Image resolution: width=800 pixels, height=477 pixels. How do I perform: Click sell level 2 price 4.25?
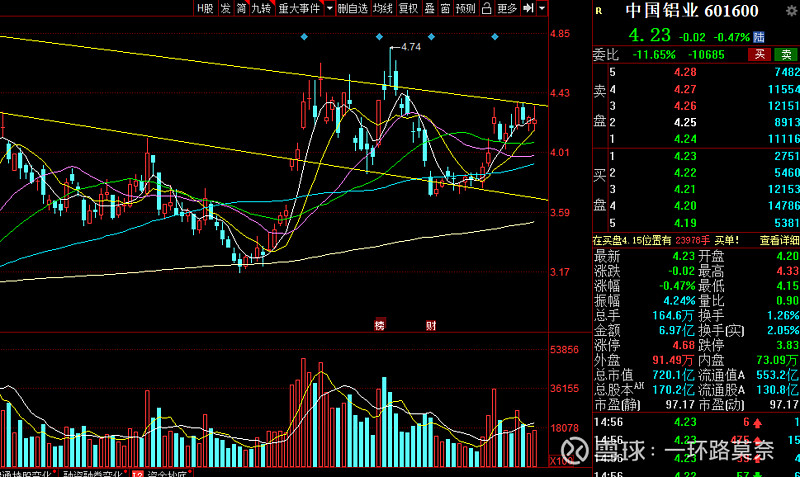685,122
